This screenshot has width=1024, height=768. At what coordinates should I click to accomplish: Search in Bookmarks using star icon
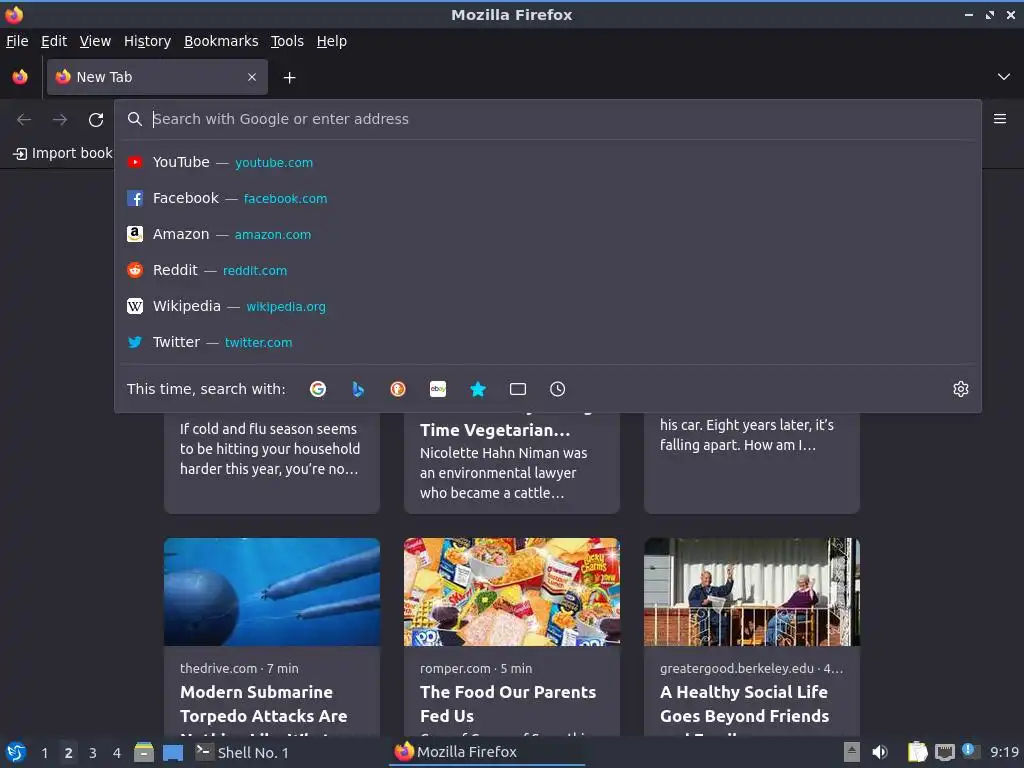478,389
